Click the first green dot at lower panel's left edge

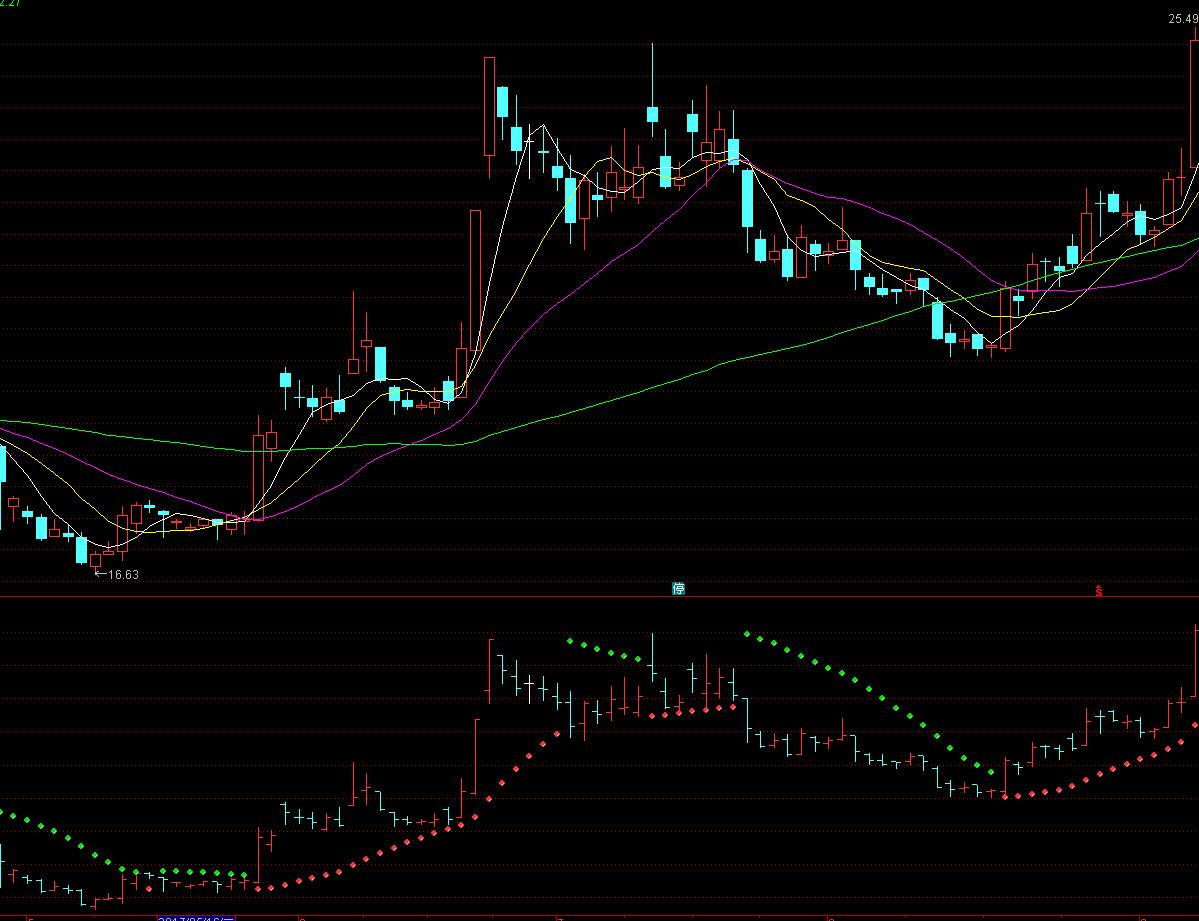[2, 812]
